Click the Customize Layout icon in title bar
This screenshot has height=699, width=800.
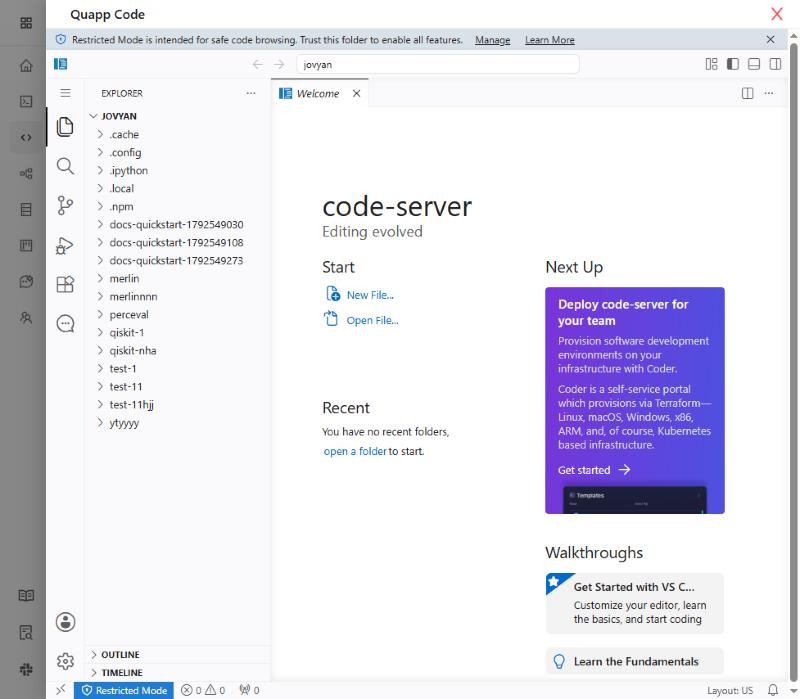[711, 64]
